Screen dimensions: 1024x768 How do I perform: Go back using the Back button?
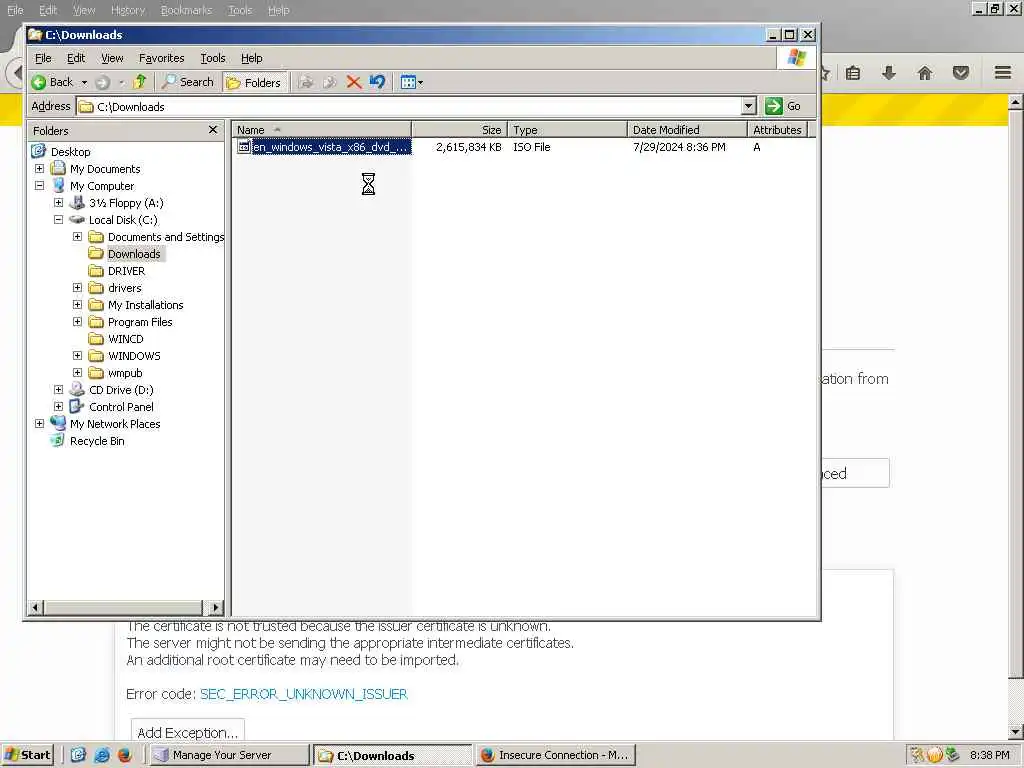tap(52, 82)
